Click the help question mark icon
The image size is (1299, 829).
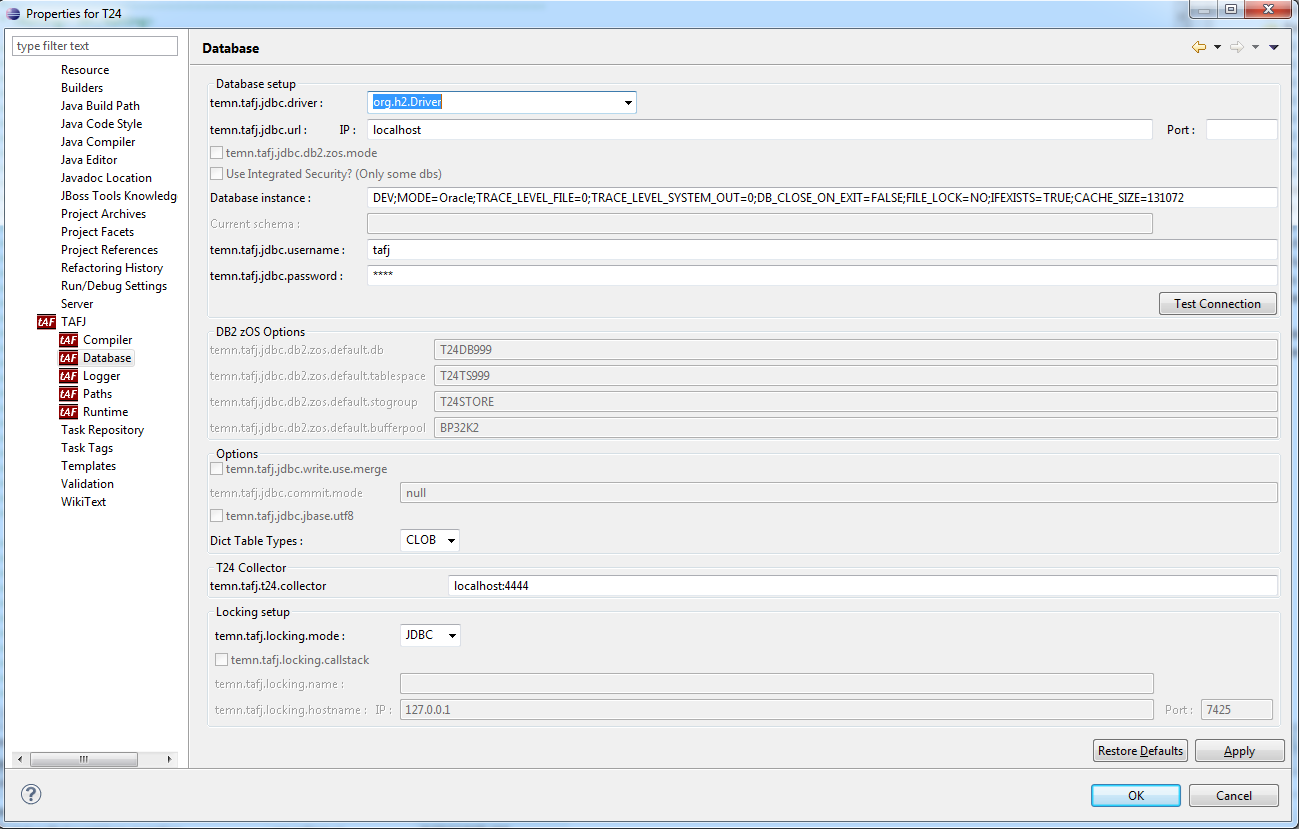tap(31, 794)
